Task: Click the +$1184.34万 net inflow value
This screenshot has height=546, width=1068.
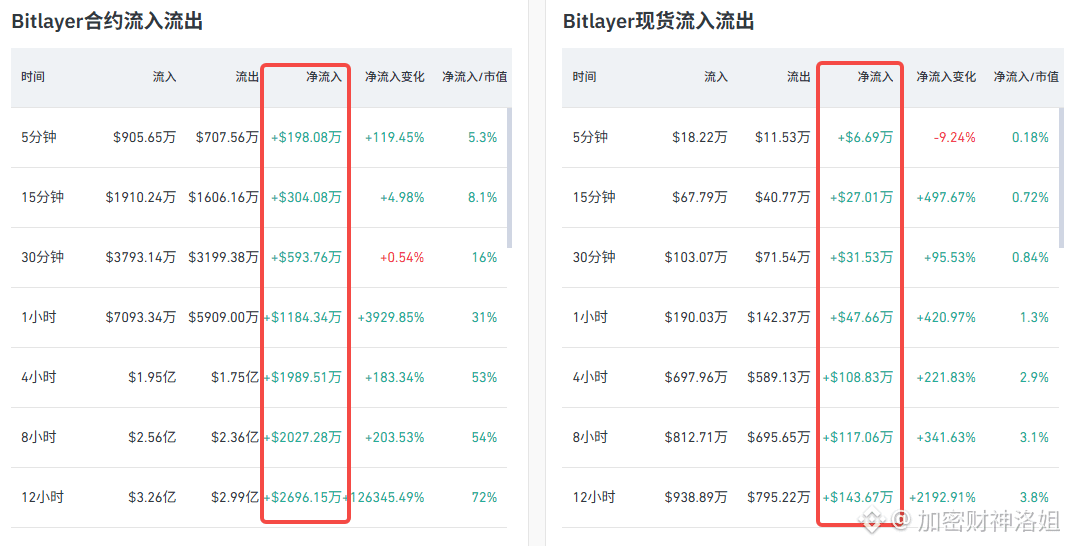Action: click(x=303, y=317)
